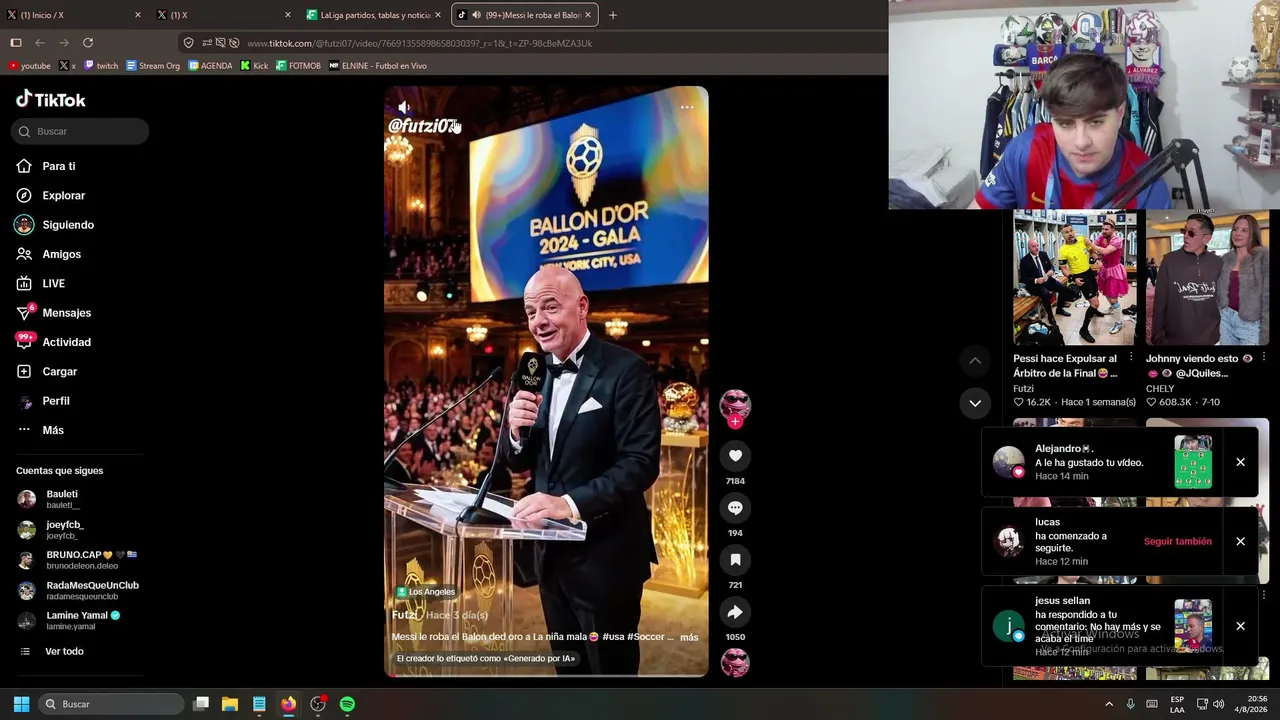The height and width of the screenshot is (720, 1280).
Task: Open the Los Angeles location tag
Action: point(426,592)
